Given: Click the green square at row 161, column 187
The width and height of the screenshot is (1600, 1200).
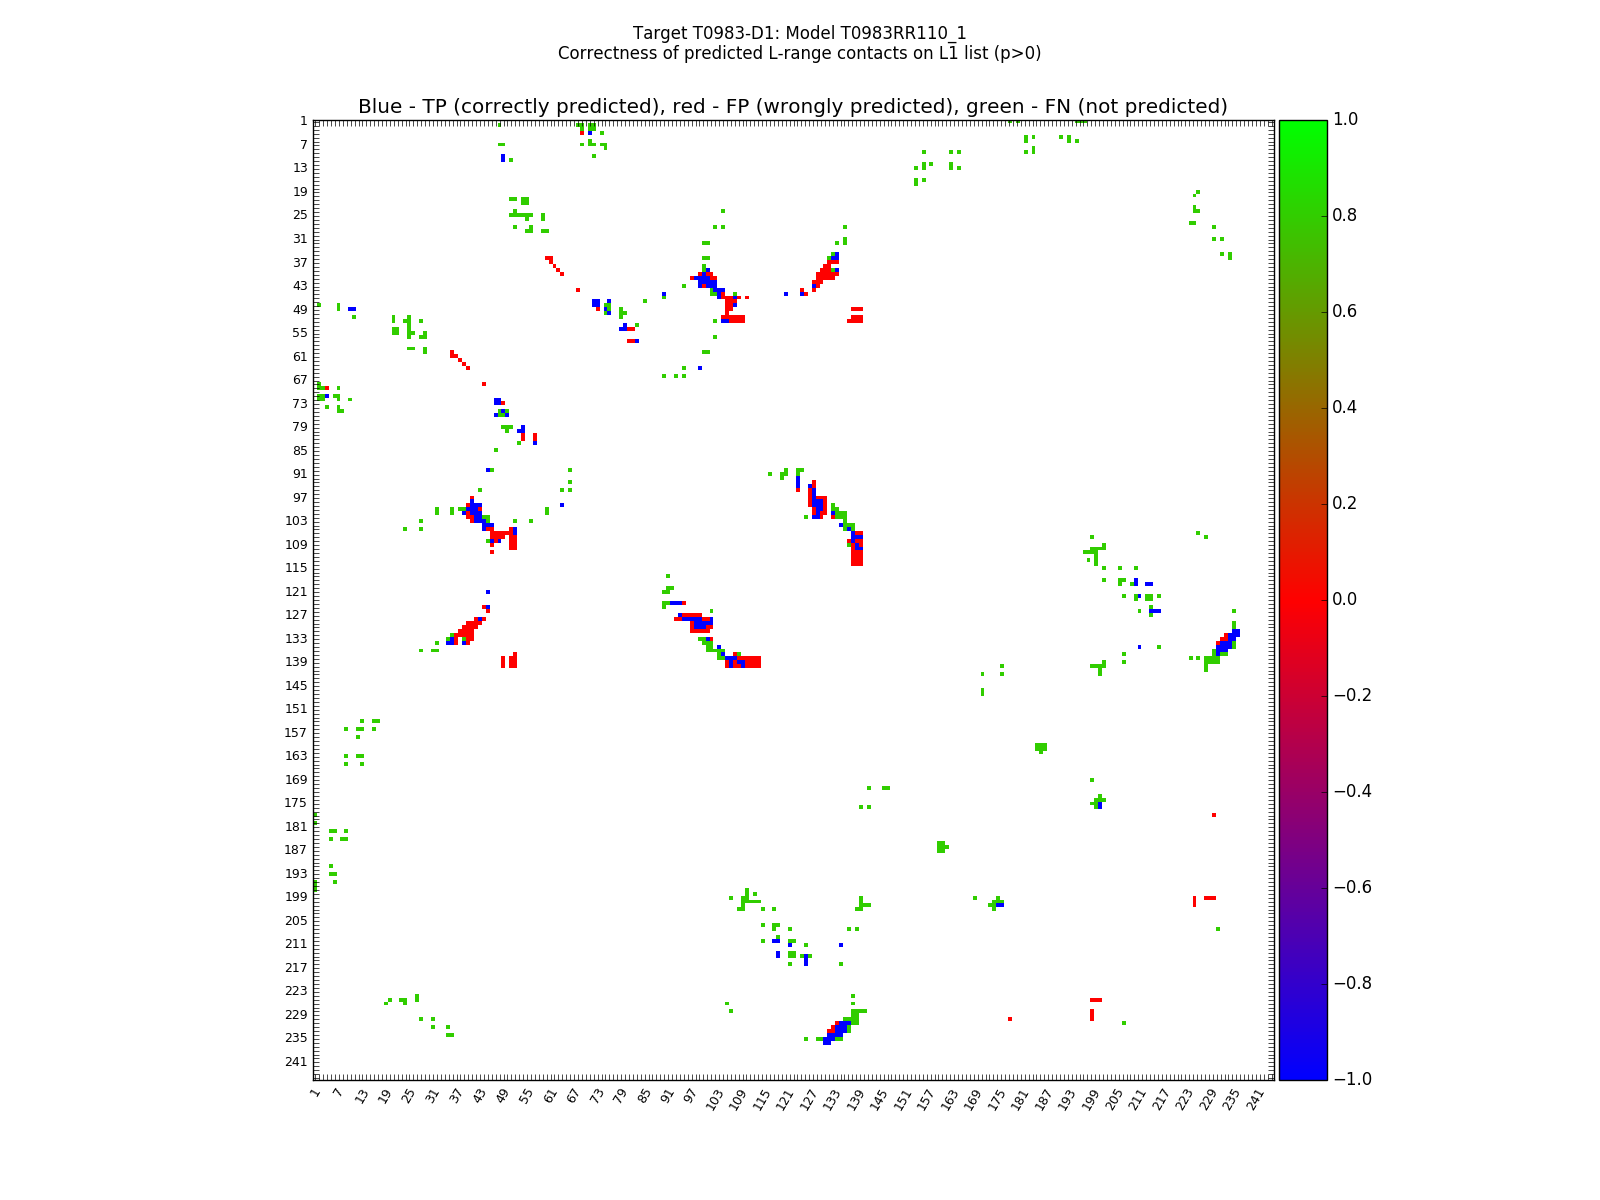Looking at the screenshot, I should (1041, 747).
